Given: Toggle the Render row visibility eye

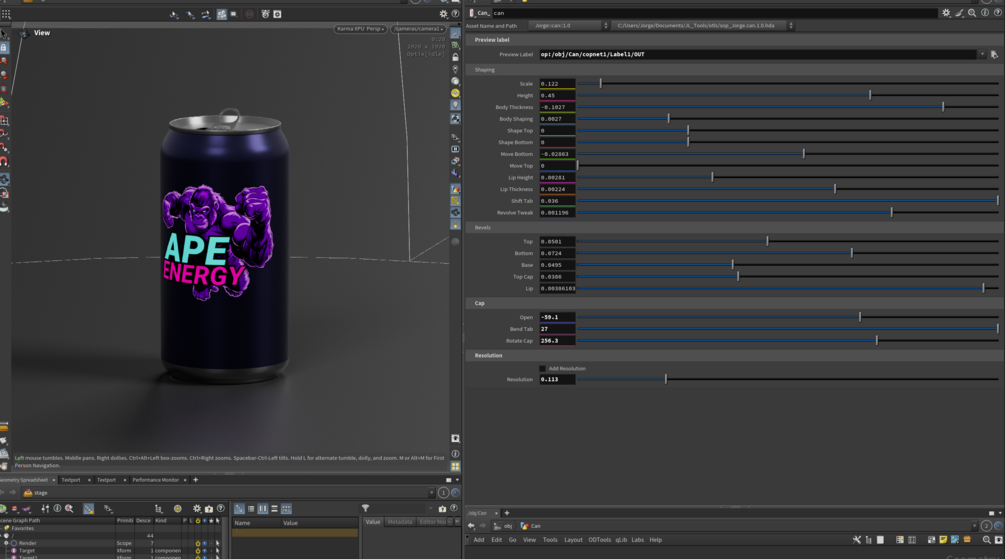Looking at the screenshot, I should click(204, 543).
